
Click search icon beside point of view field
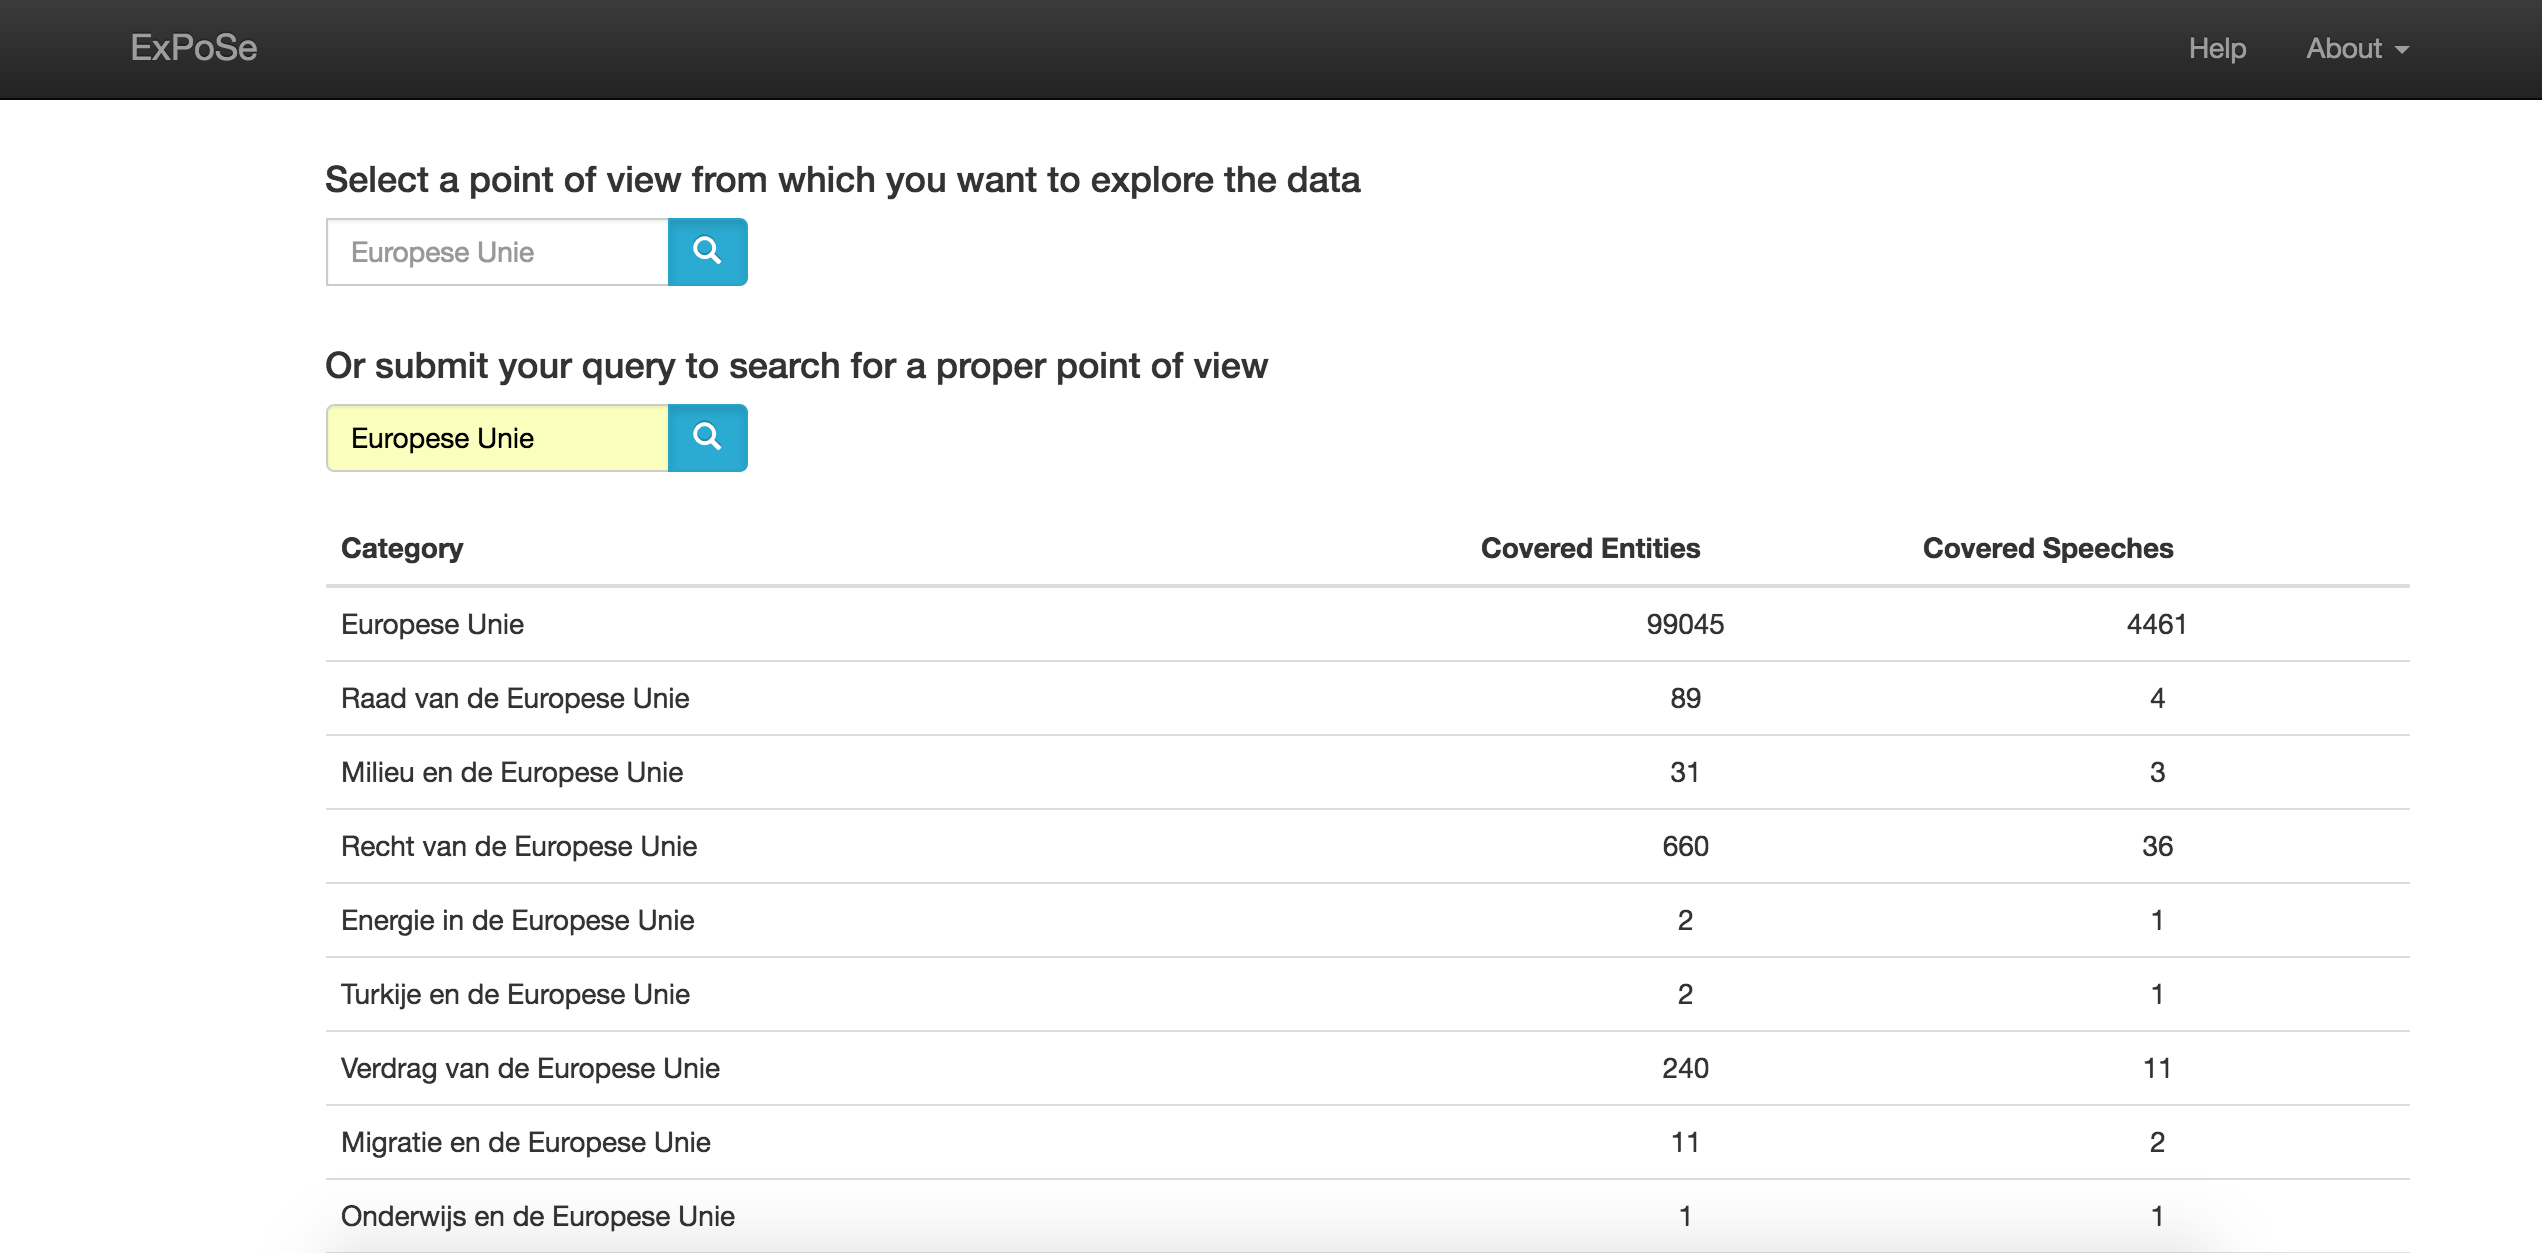707,252
